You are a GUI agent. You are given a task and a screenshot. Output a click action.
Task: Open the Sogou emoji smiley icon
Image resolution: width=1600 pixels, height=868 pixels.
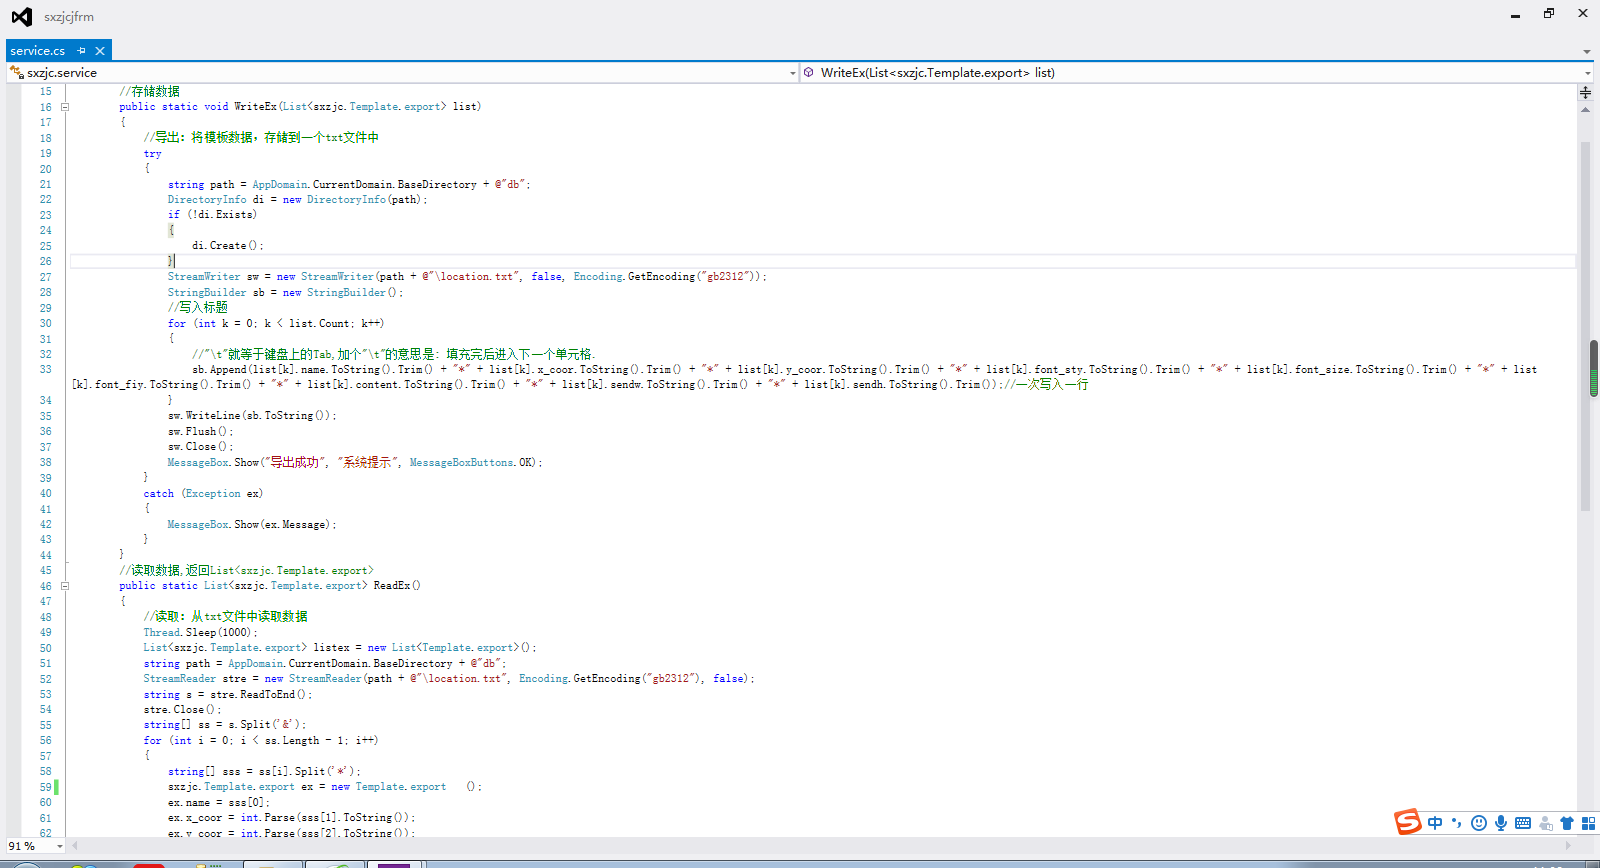click(1479, 823)
